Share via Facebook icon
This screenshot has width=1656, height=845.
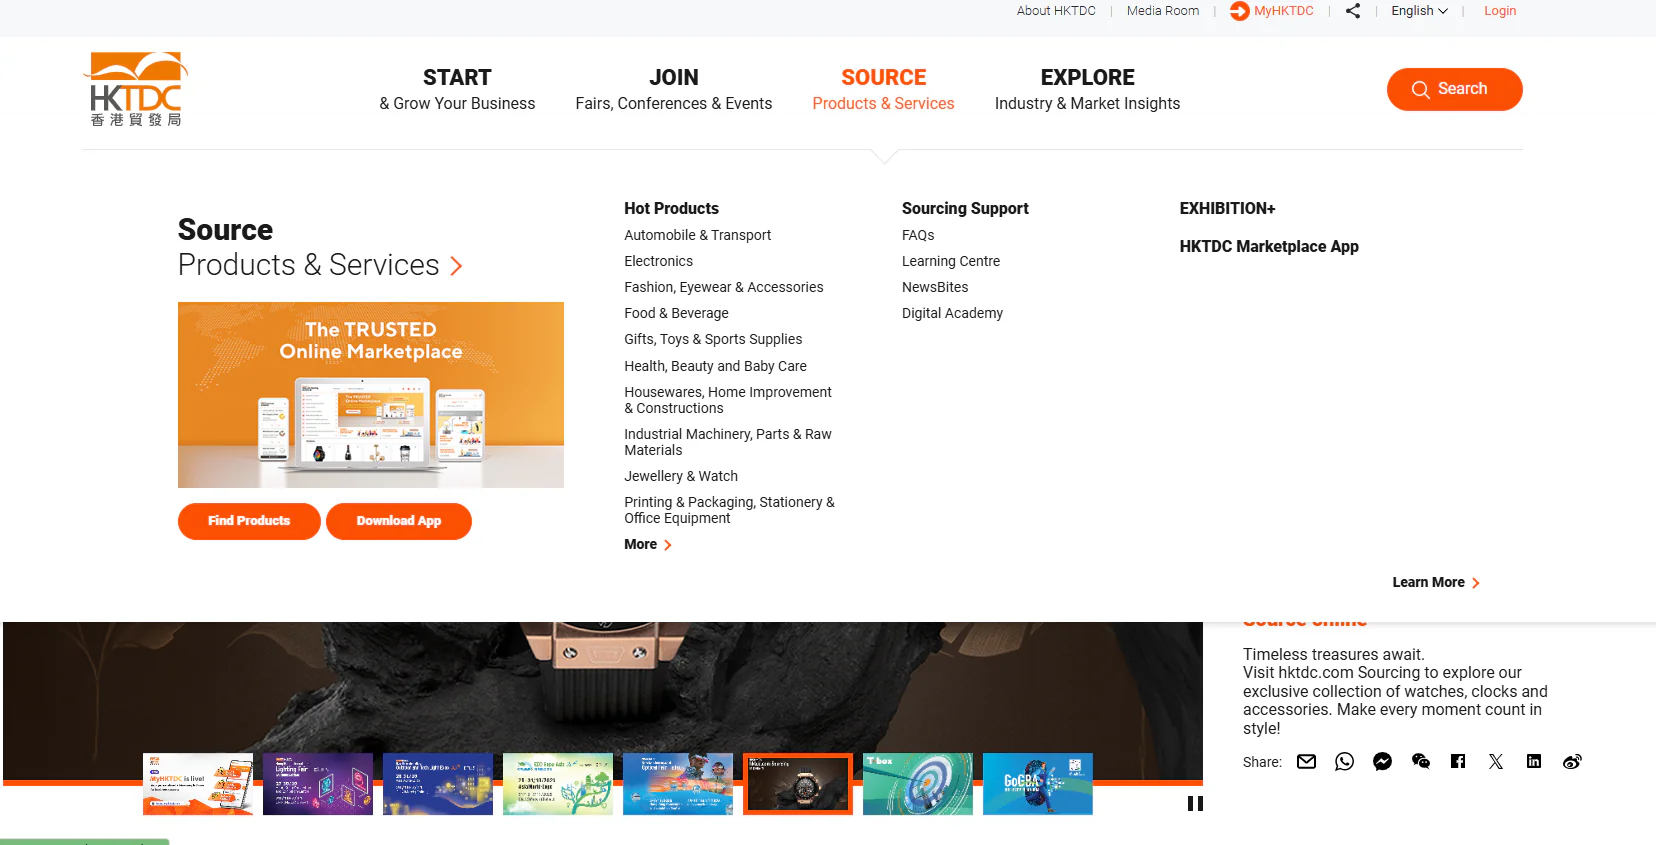point(1458,762)
